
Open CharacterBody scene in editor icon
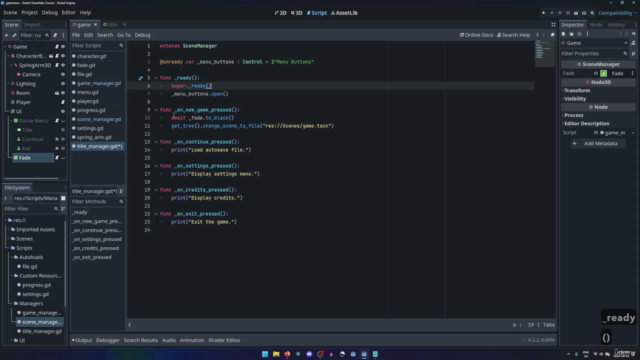(x=51, y=56)
